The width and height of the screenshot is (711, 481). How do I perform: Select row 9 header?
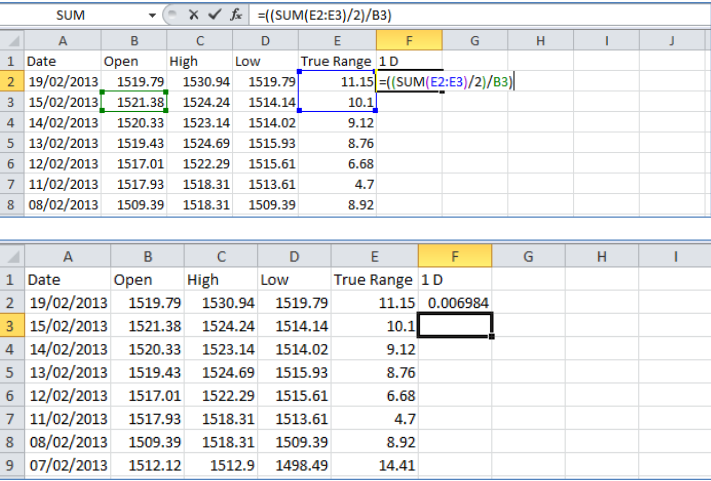click(x=11, y=468)
